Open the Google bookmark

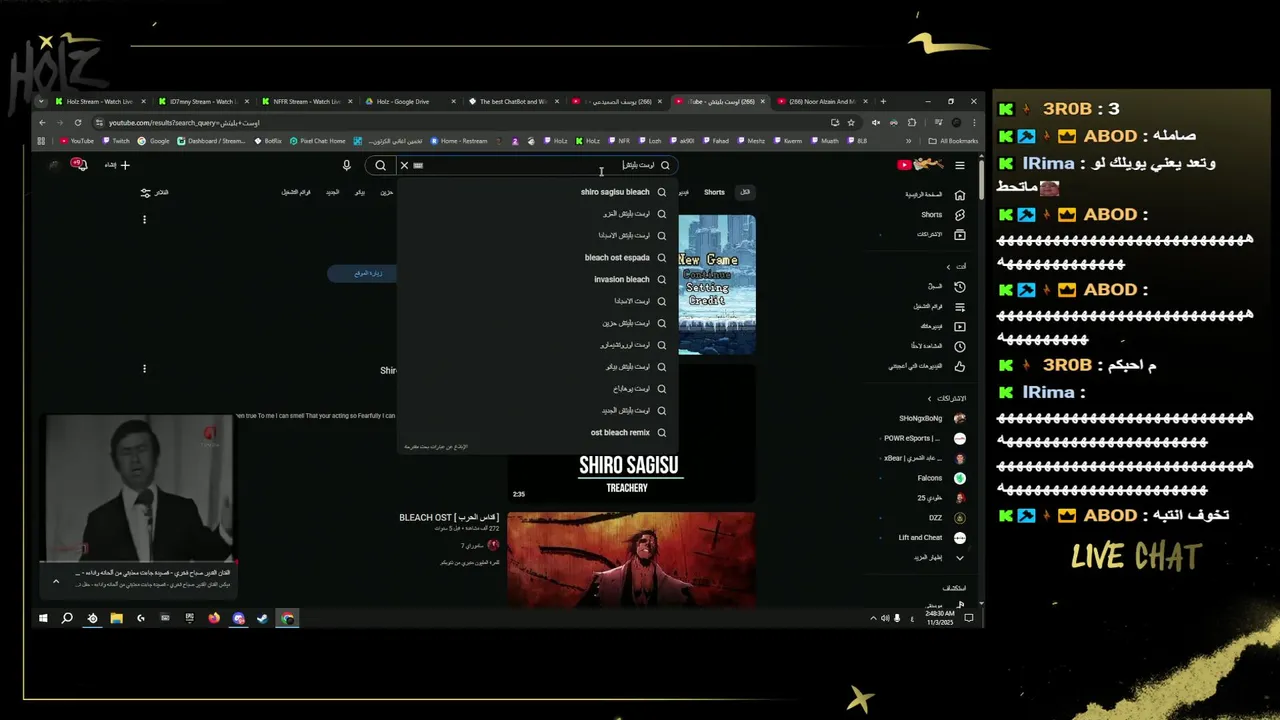tap(154, 141)
